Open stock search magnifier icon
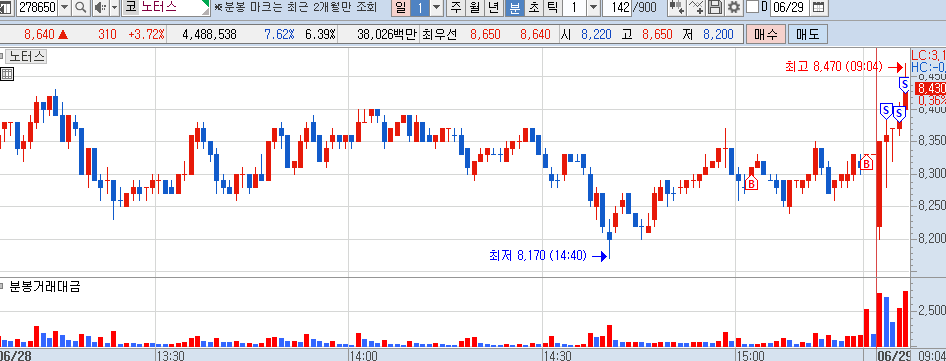The width and height of the screenshot is (946, 361). coord(81,8)
